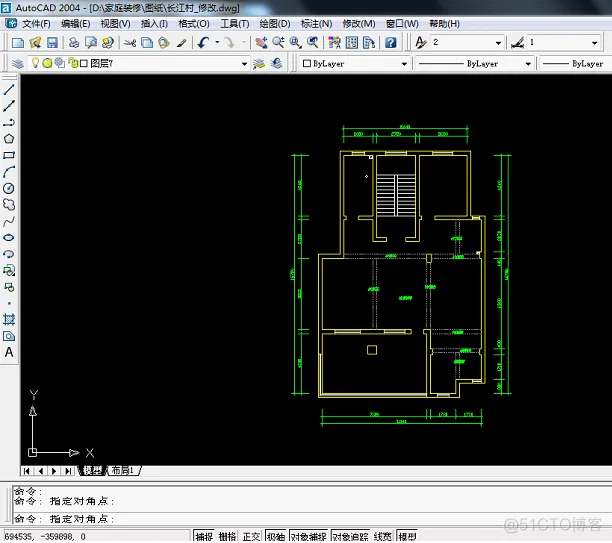612x543 pixels.
Task: Expand the dimension style dropdown showing 1
Action: coord(594,43)
